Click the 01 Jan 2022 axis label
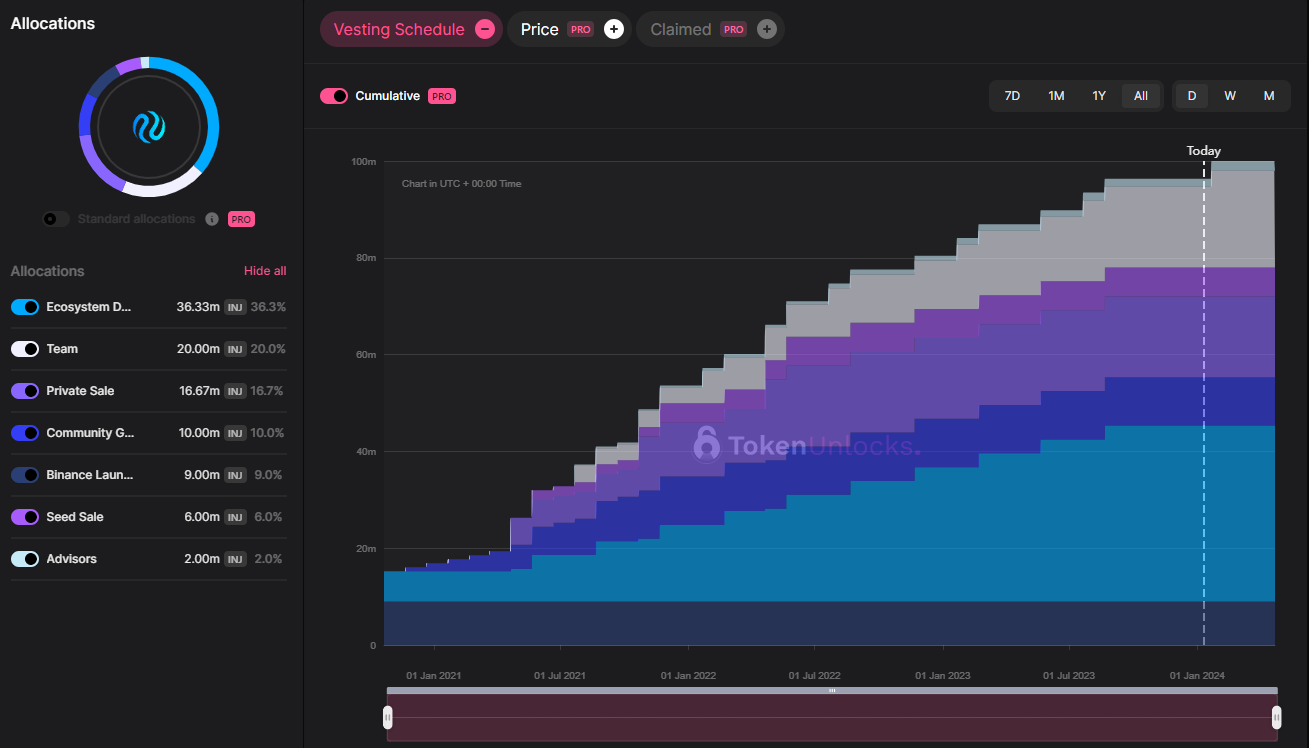 [x=688, y=676]
